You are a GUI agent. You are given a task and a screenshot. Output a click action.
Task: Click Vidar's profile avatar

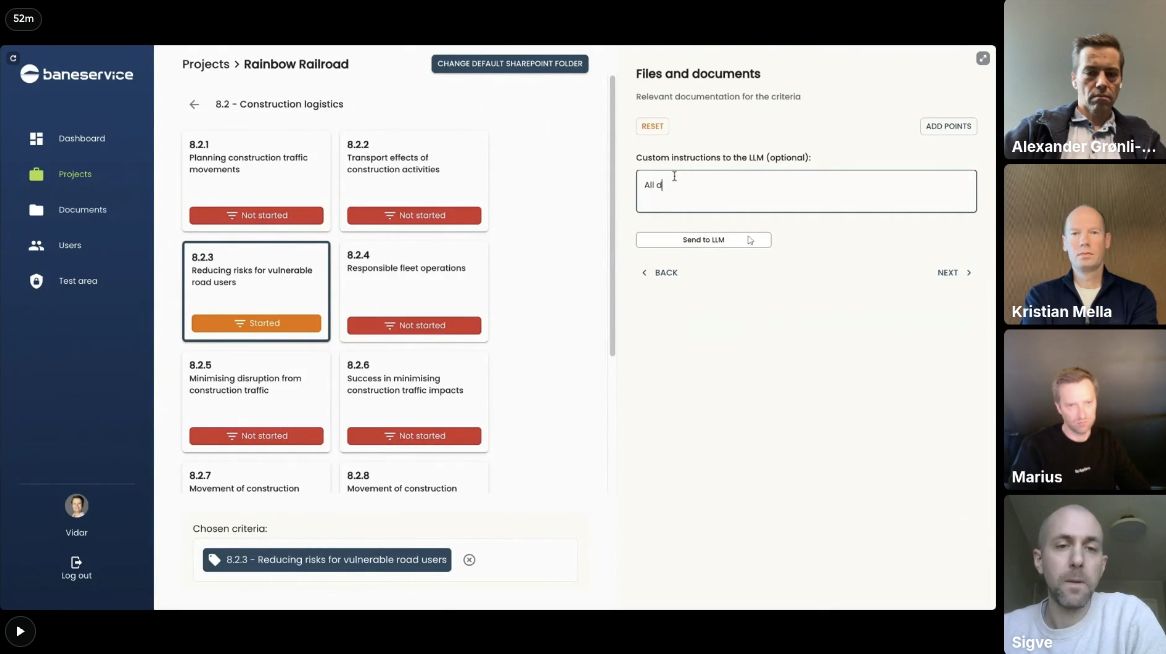pos(77,506)
